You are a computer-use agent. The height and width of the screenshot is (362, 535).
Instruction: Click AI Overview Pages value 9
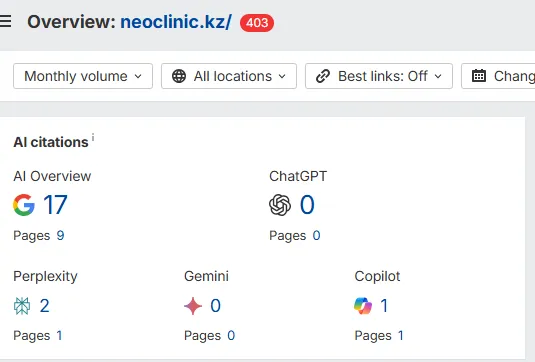(x=60, y=235)
